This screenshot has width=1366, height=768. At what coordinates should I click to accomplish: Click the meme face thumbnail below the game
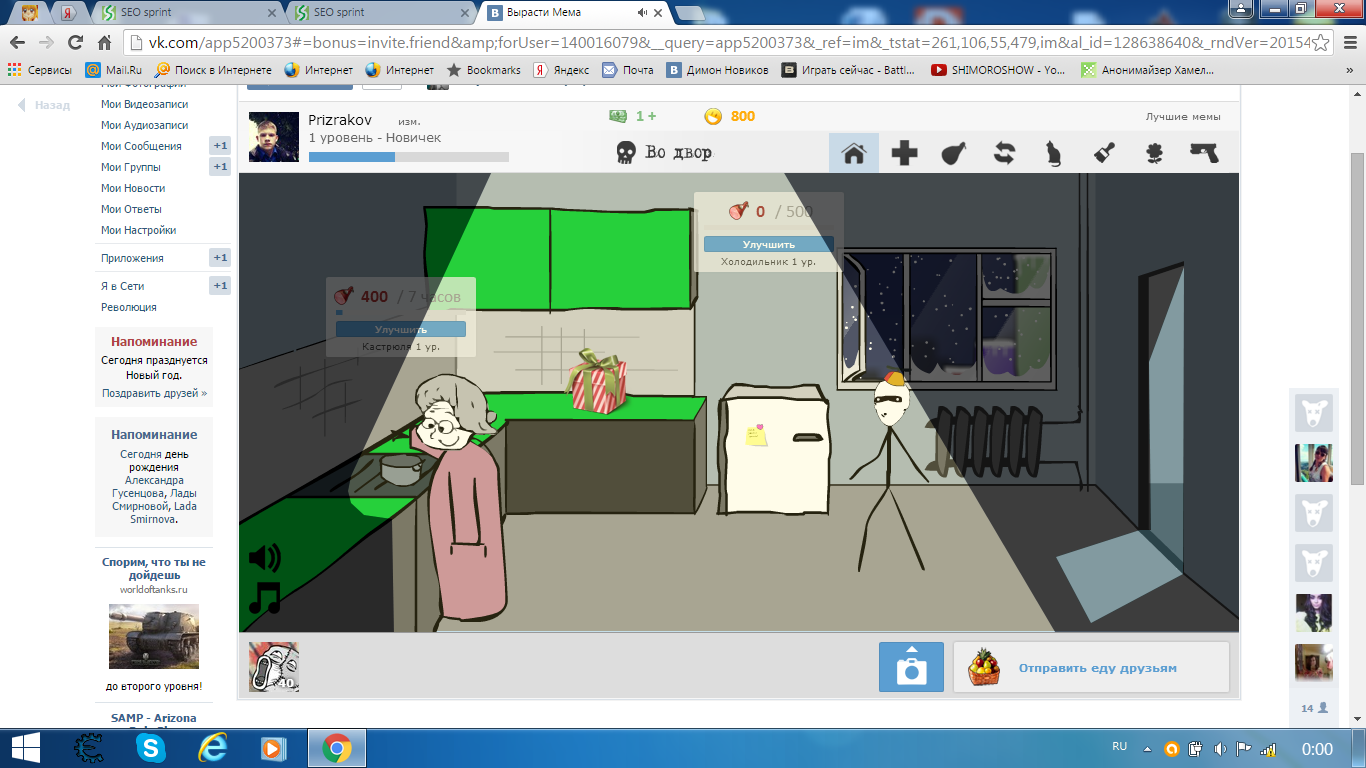[x=273, y=667]
